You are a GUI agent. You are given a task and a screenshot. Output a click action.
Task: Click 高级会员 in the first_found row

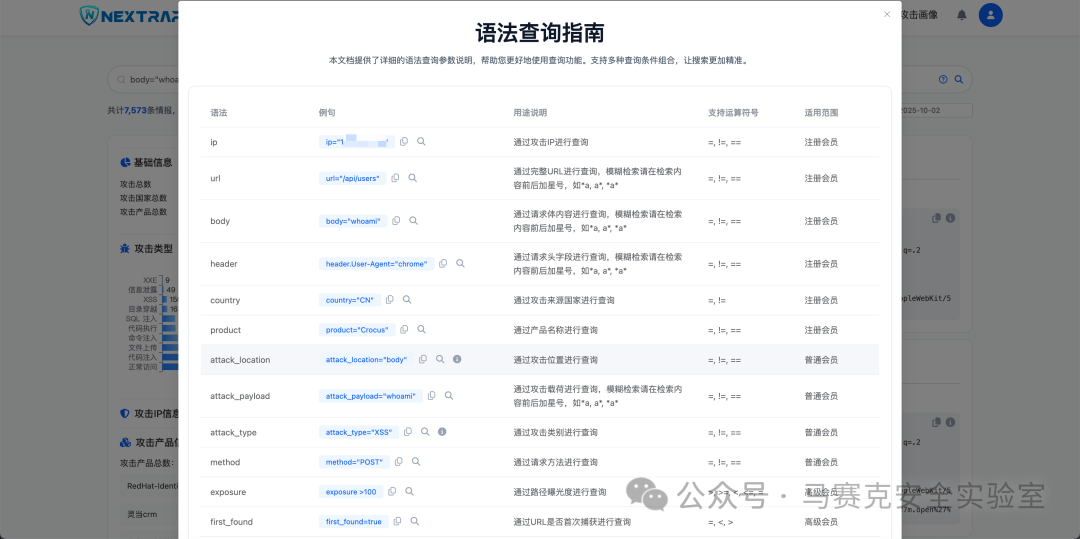tap(821, 522)
